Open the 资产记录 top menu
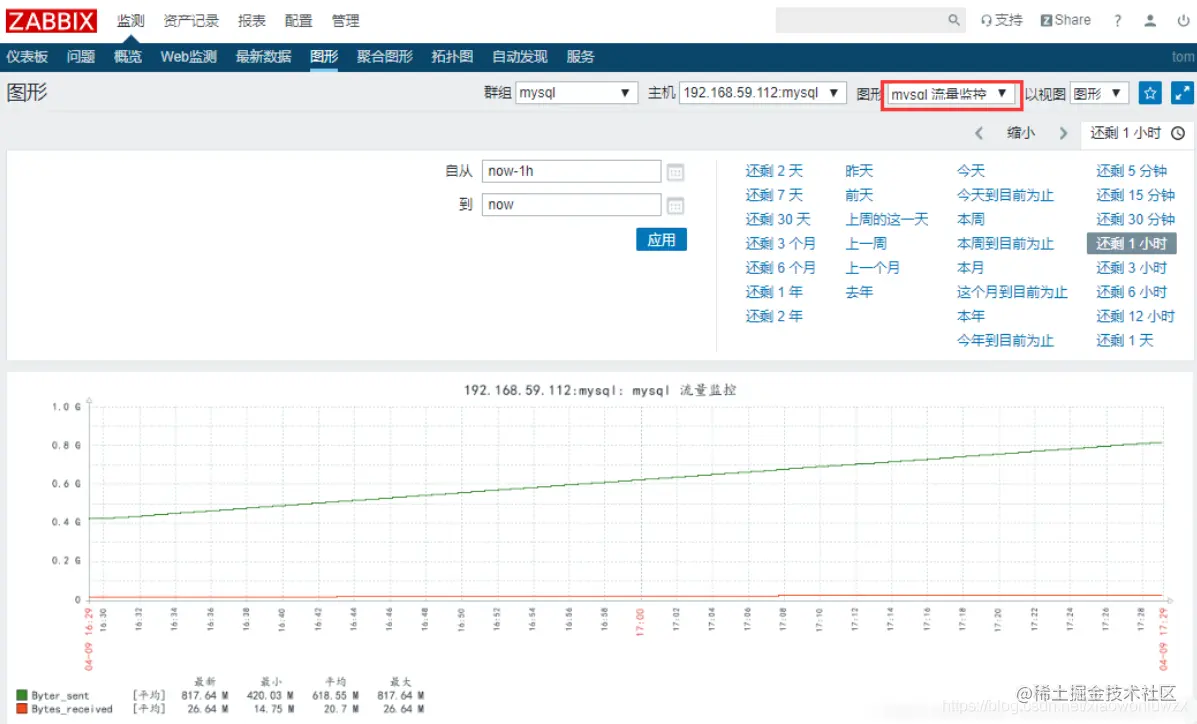 point(191,21)
